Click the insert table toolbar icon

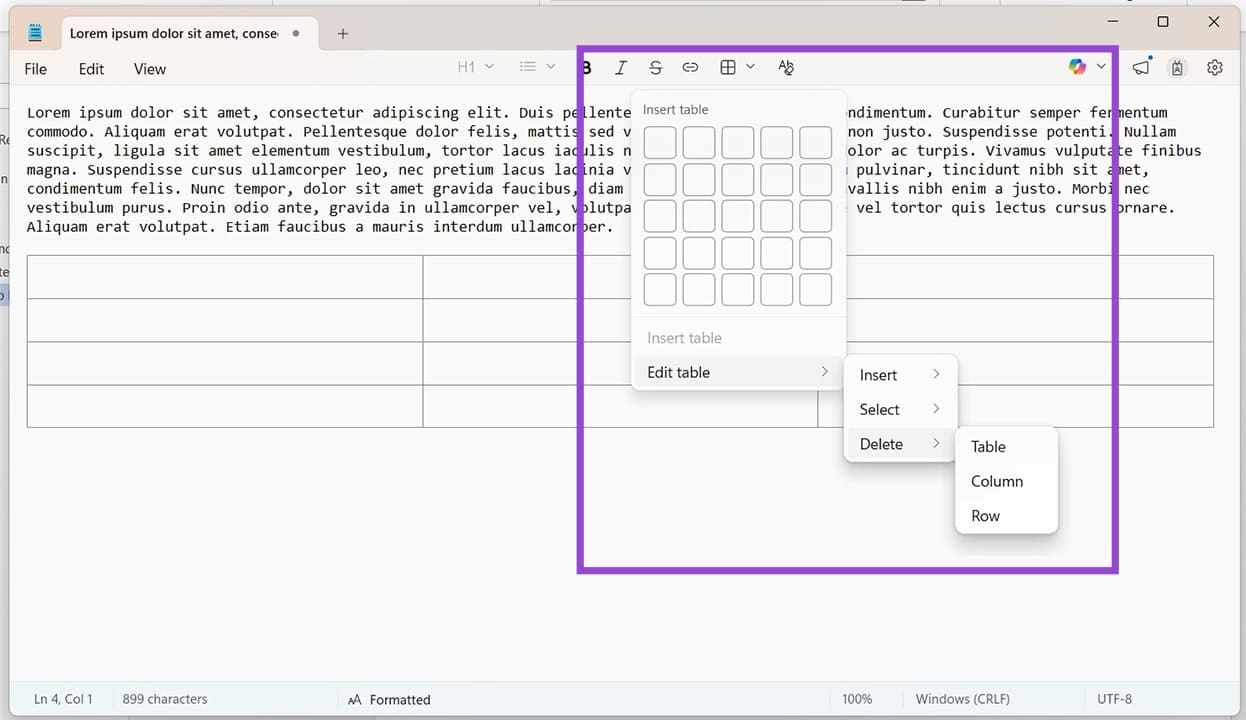point(727,67)
